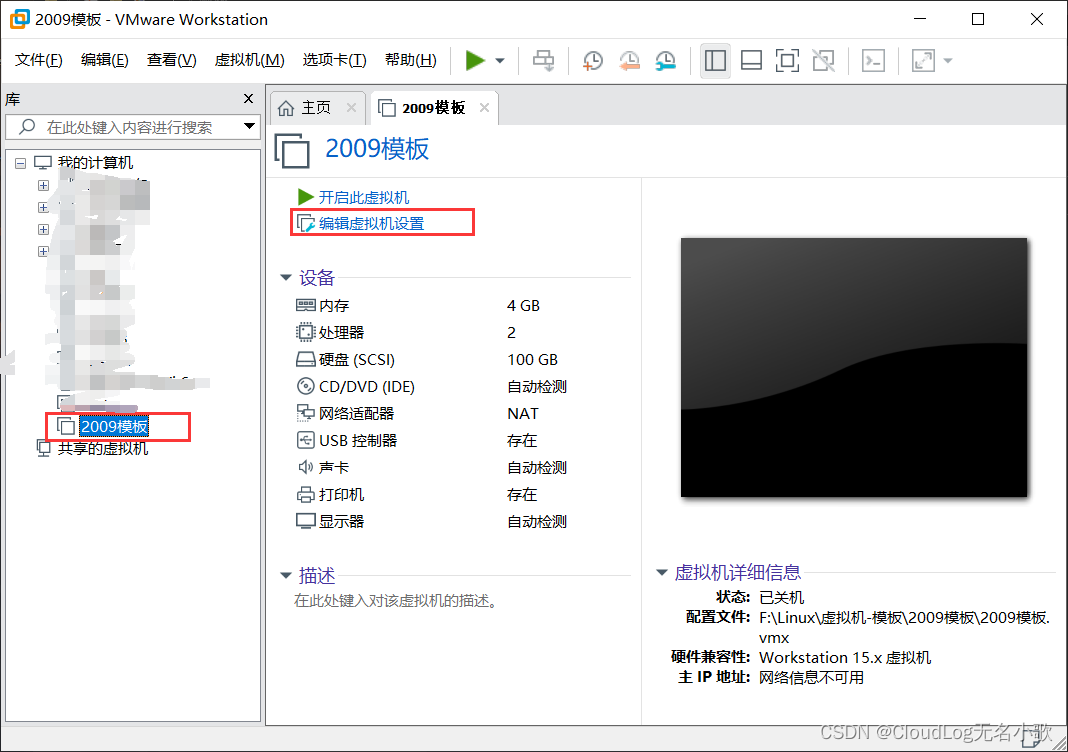Click the green power-on play toolbar button
The width and height of the screenshot is (1068, 752).
(475, 61)
